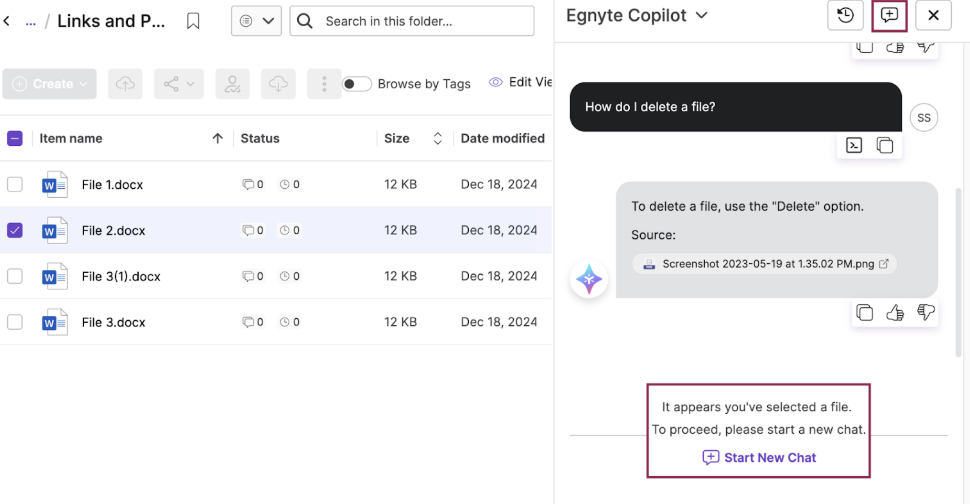
Task: Click the Copilot sparkle avatar
Action: (x=589, y=279)
